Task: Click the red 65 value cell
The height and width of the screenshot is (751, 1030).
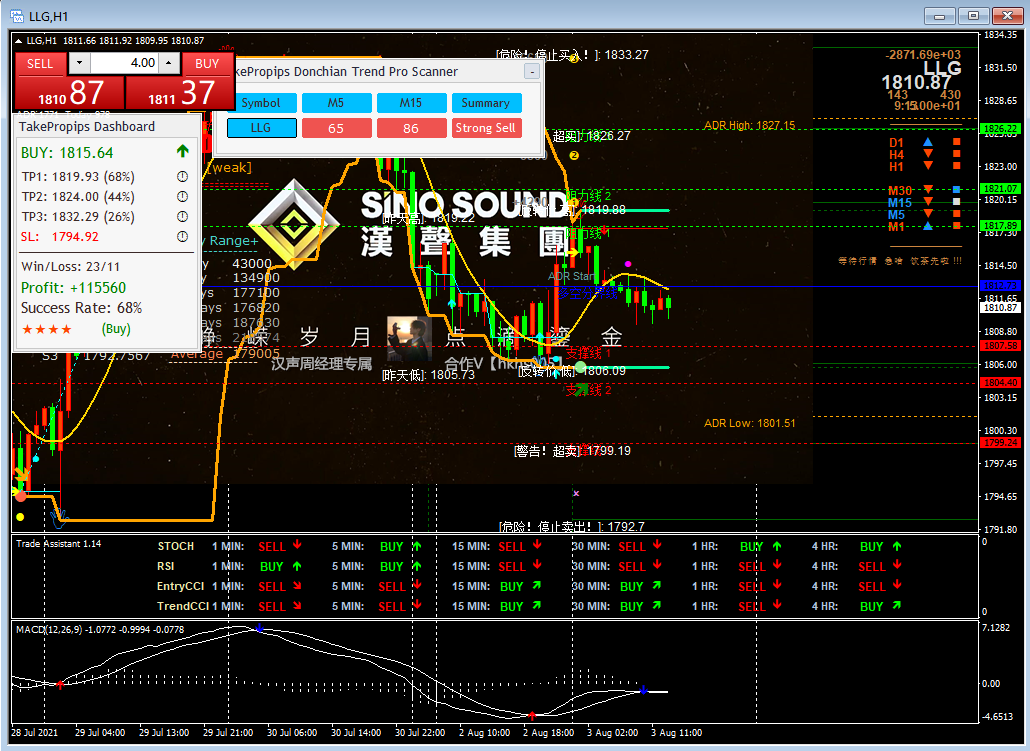Action: pos(336,128)
